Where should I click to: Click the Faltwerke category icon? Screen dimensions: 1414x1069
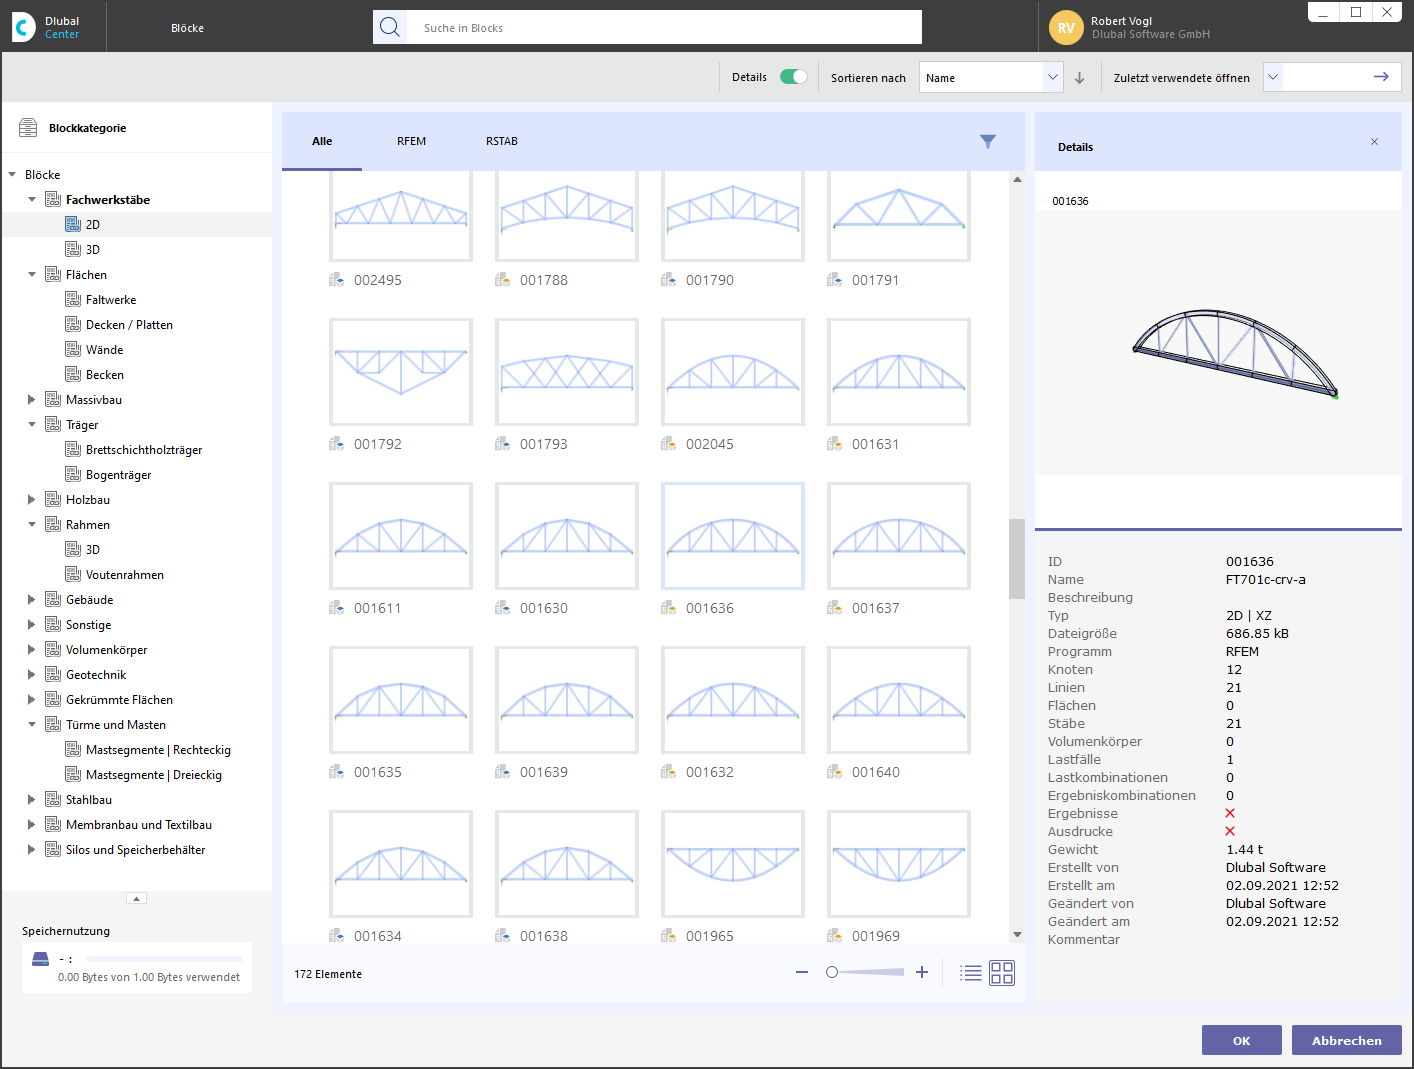click(73, 300)
